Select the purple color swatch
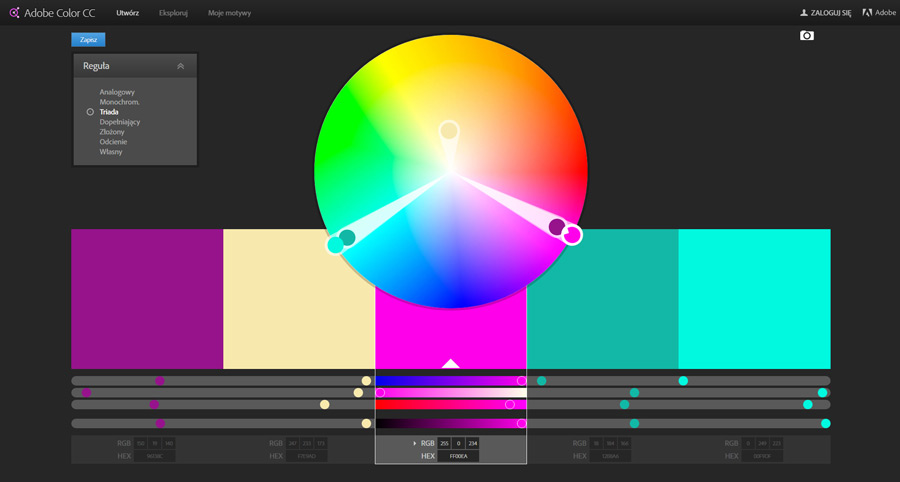The width and height of the screenshot is (900, 482). [x=147, y=299]
